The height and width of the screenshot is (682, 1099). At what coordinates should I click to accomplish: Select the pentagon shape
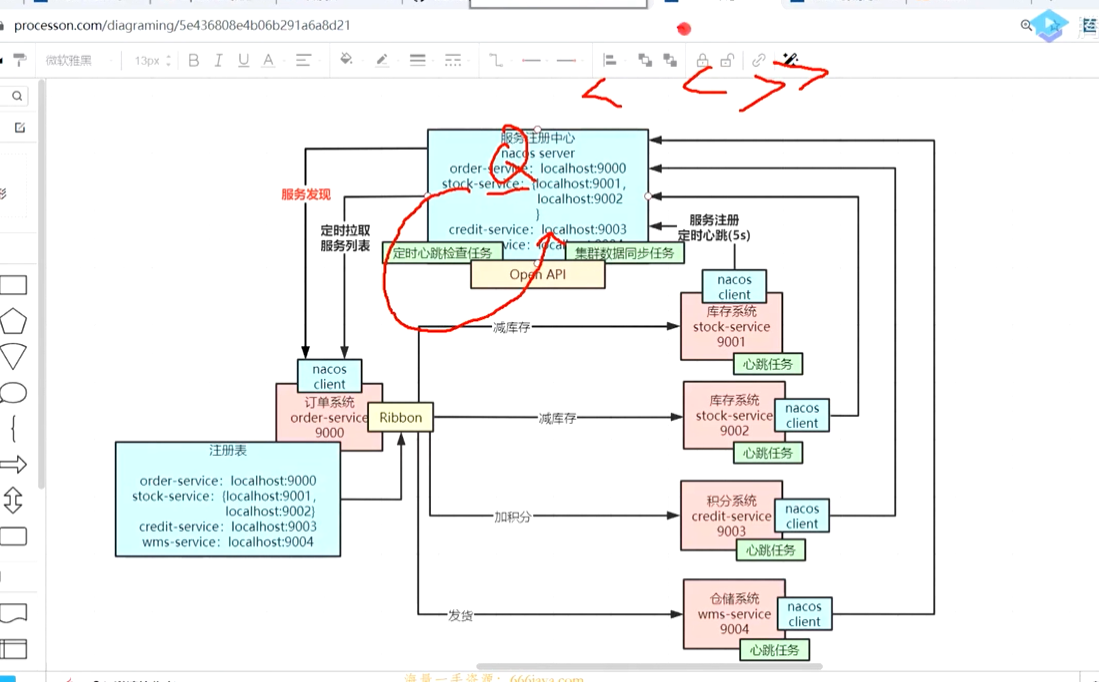click(13, 322)
